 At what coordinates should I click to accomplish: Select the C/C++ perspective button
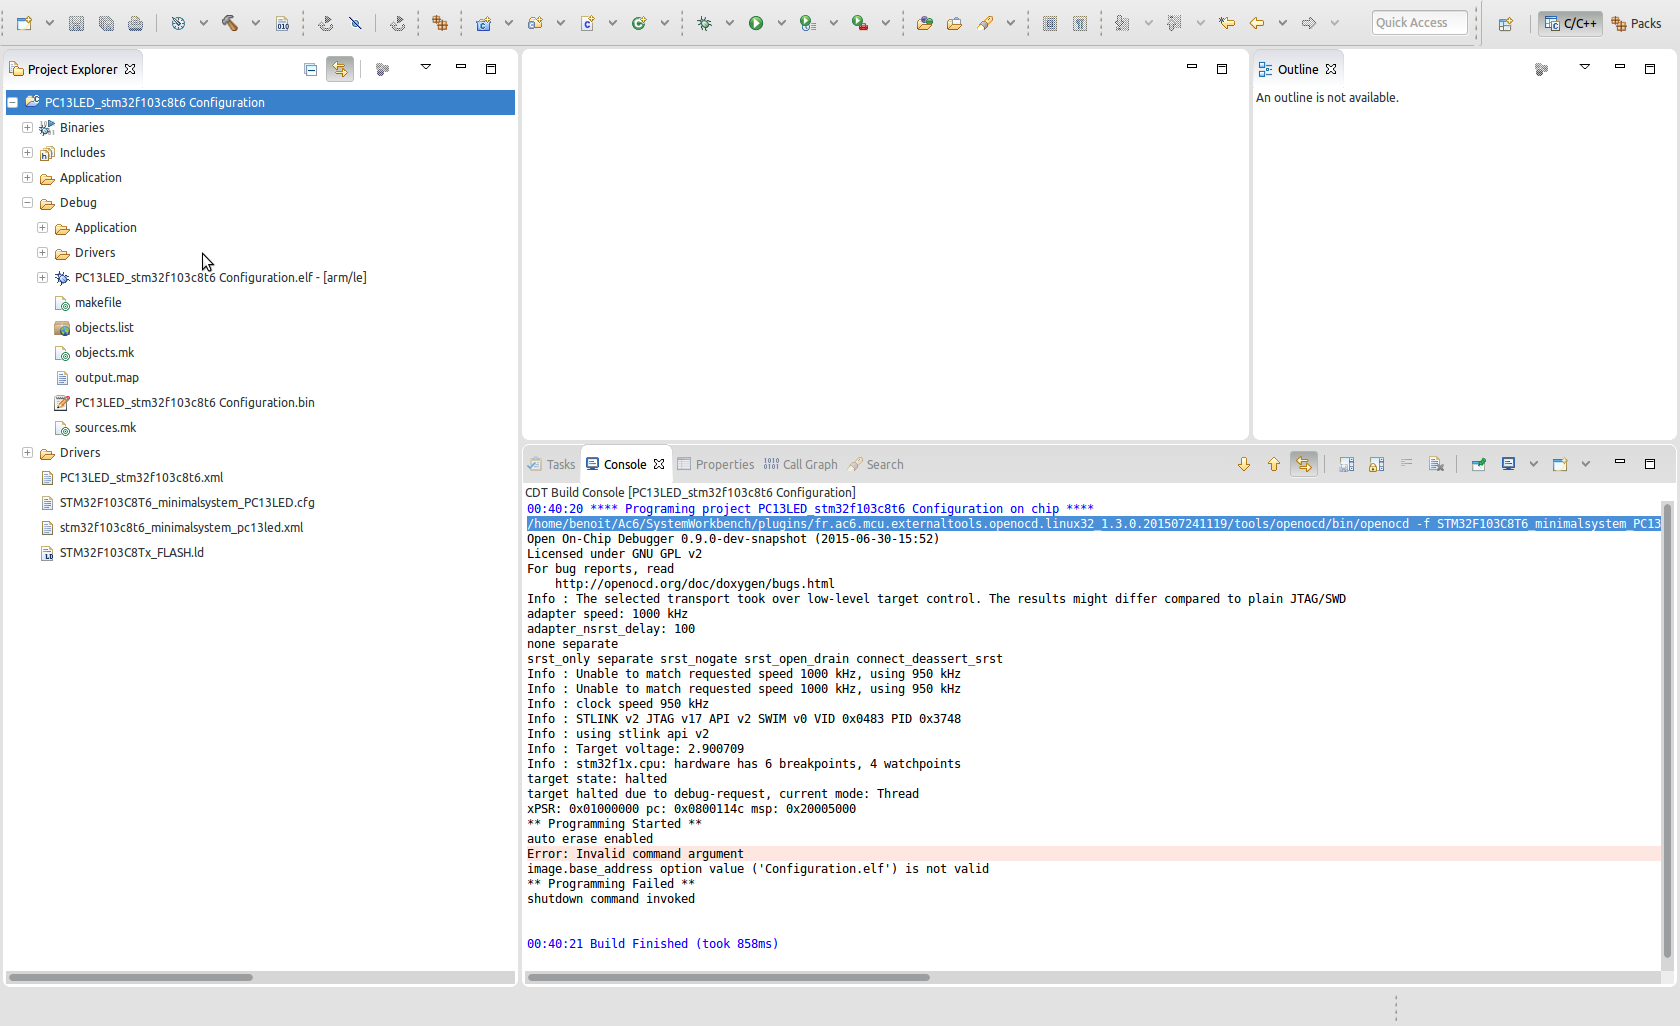click(1570, 23)
